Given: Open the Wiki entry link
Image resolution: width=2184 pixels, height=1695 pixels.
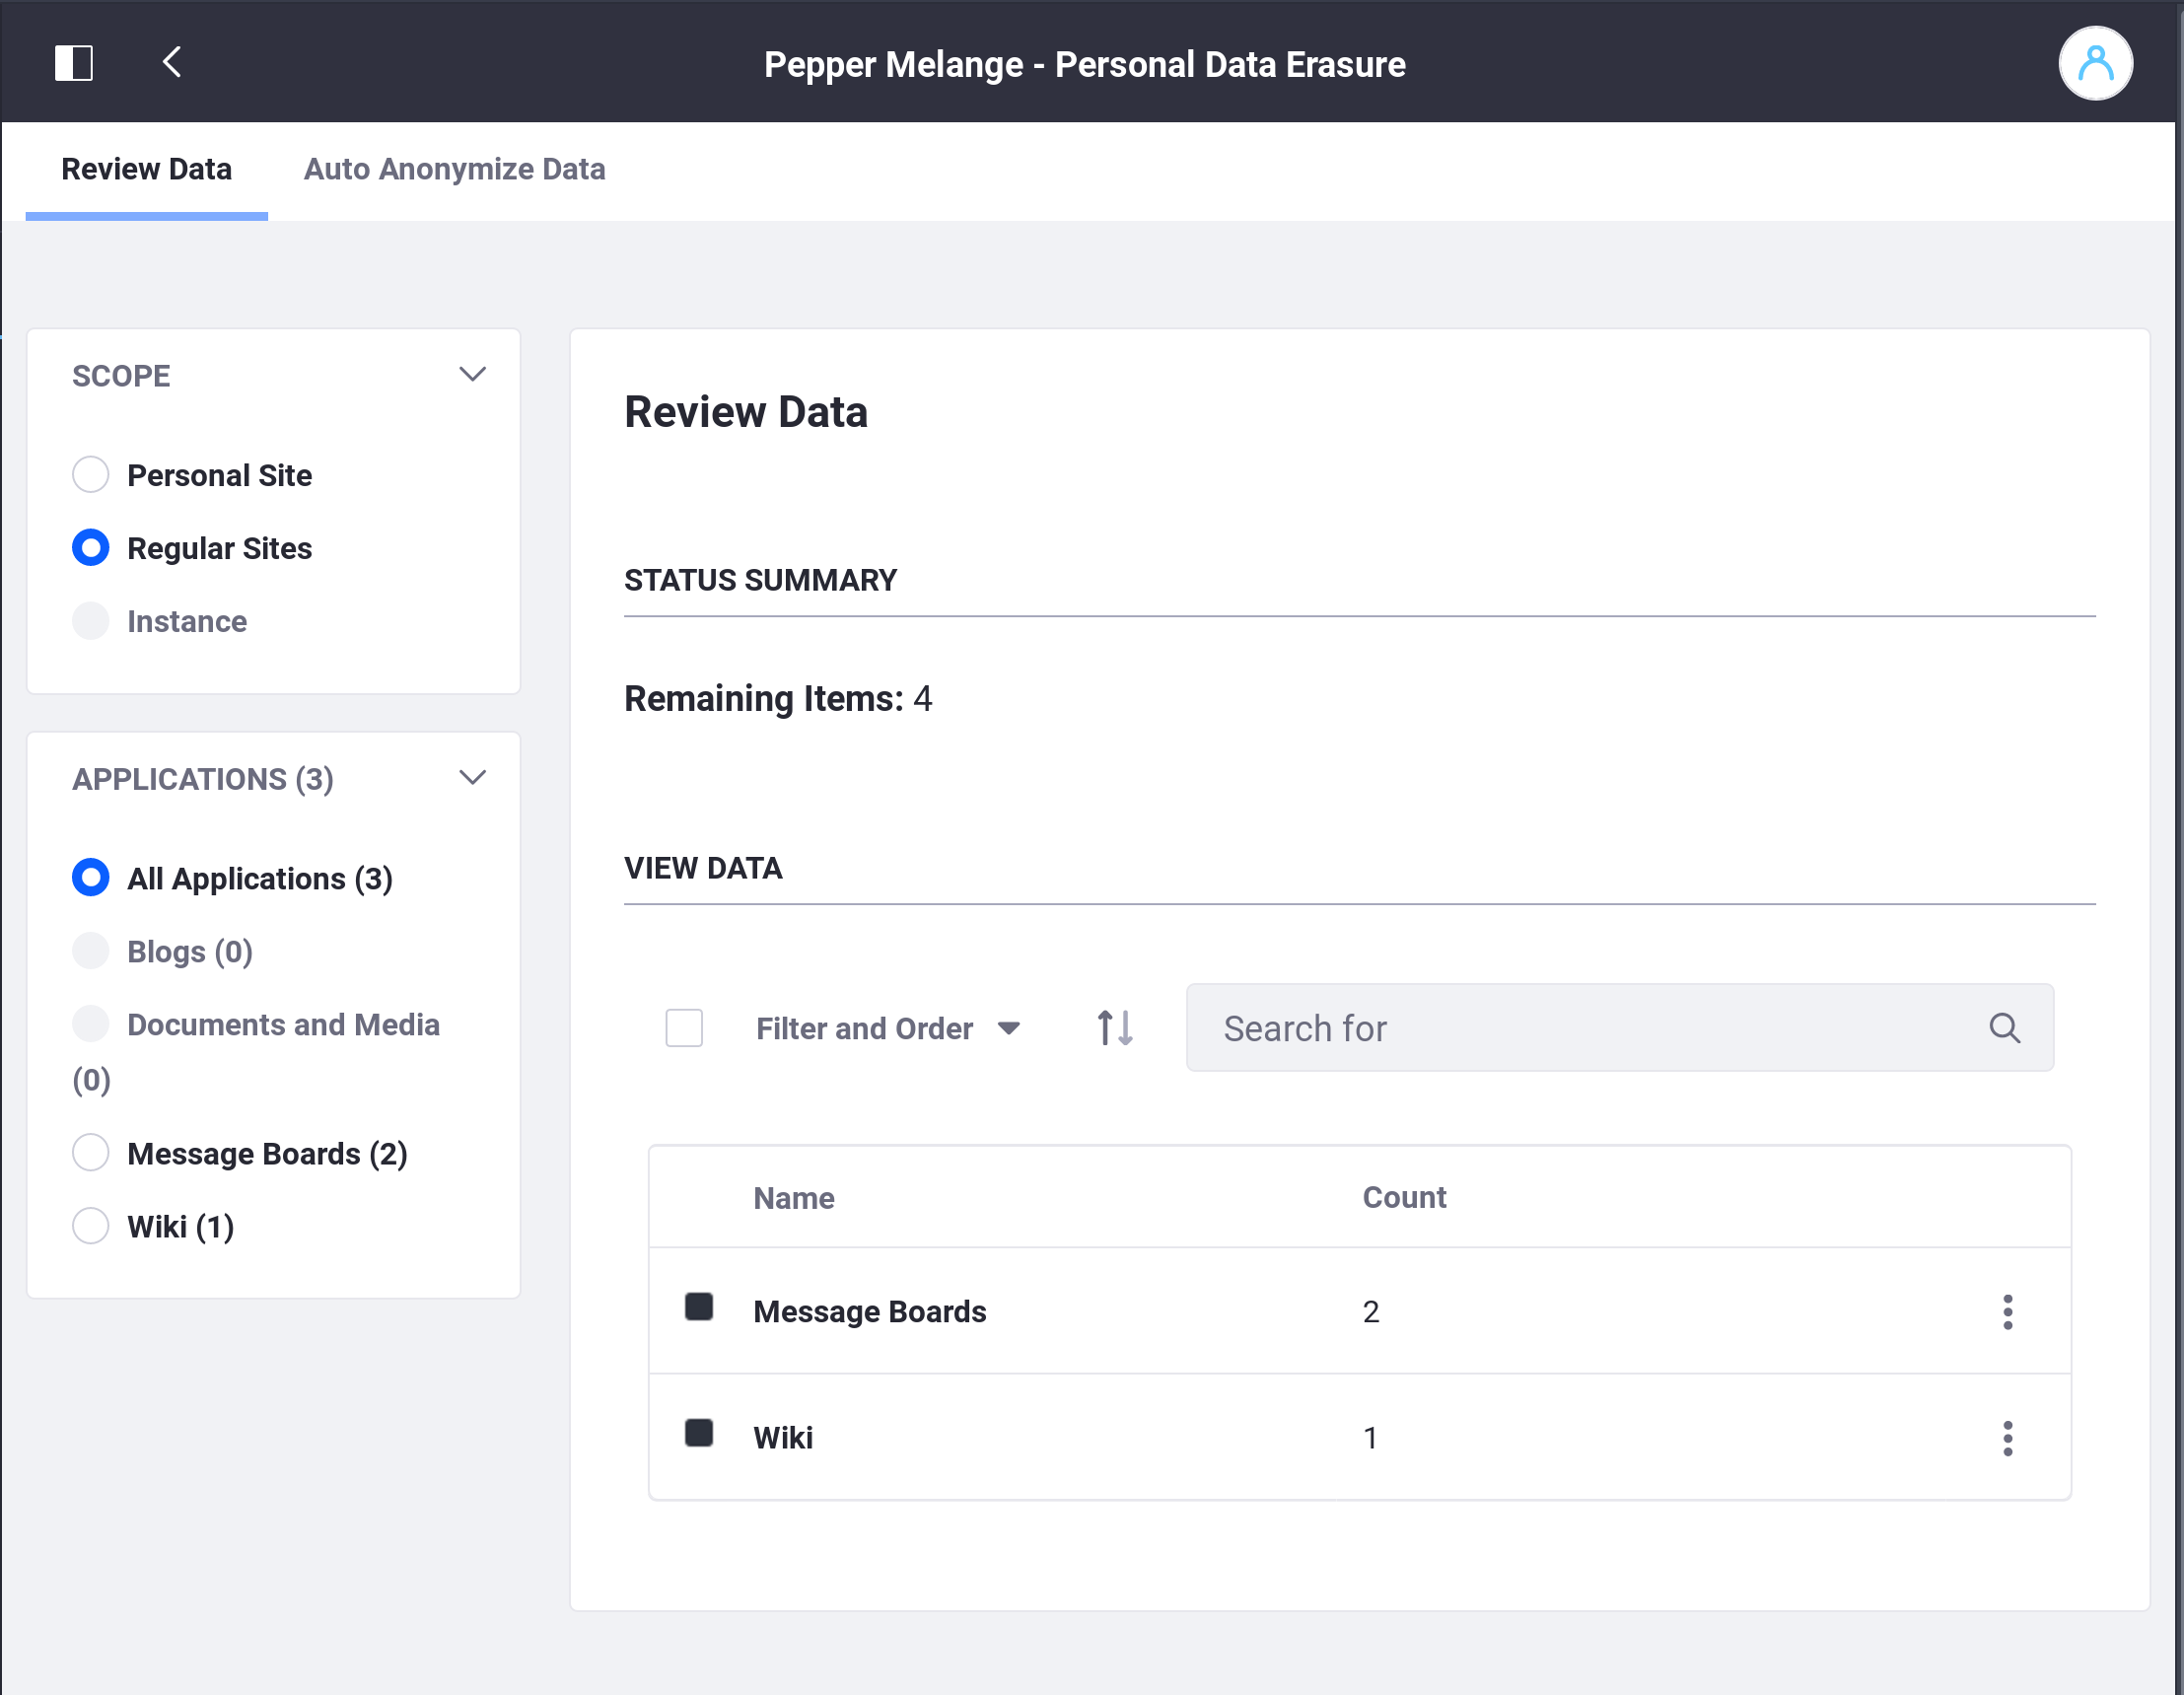Looking at the screenshot, I should (783, 1438).
